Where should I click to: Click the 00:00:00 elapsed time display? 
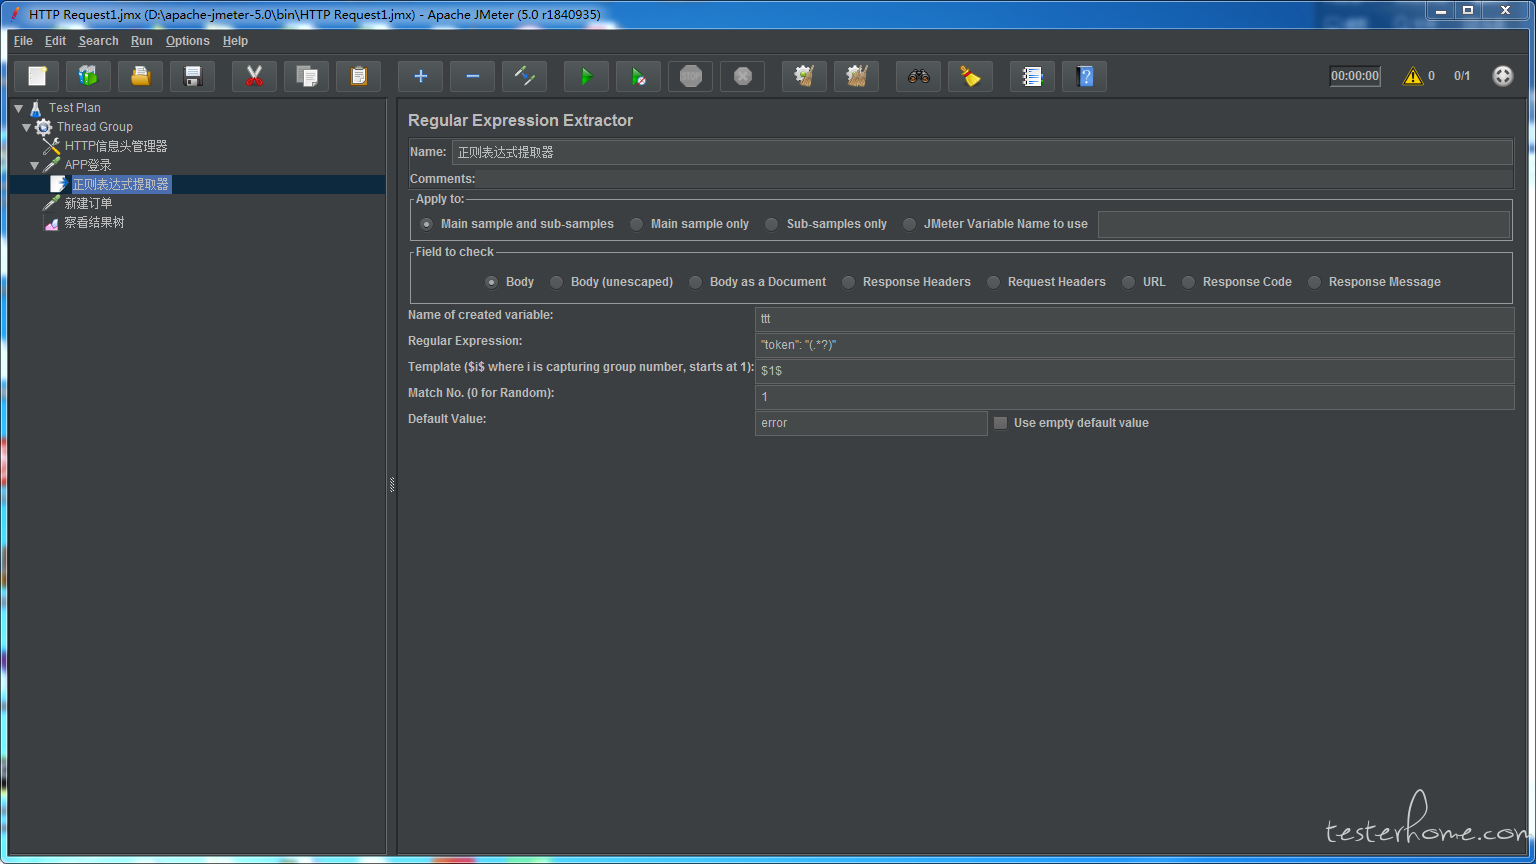tap(1355, 76)
